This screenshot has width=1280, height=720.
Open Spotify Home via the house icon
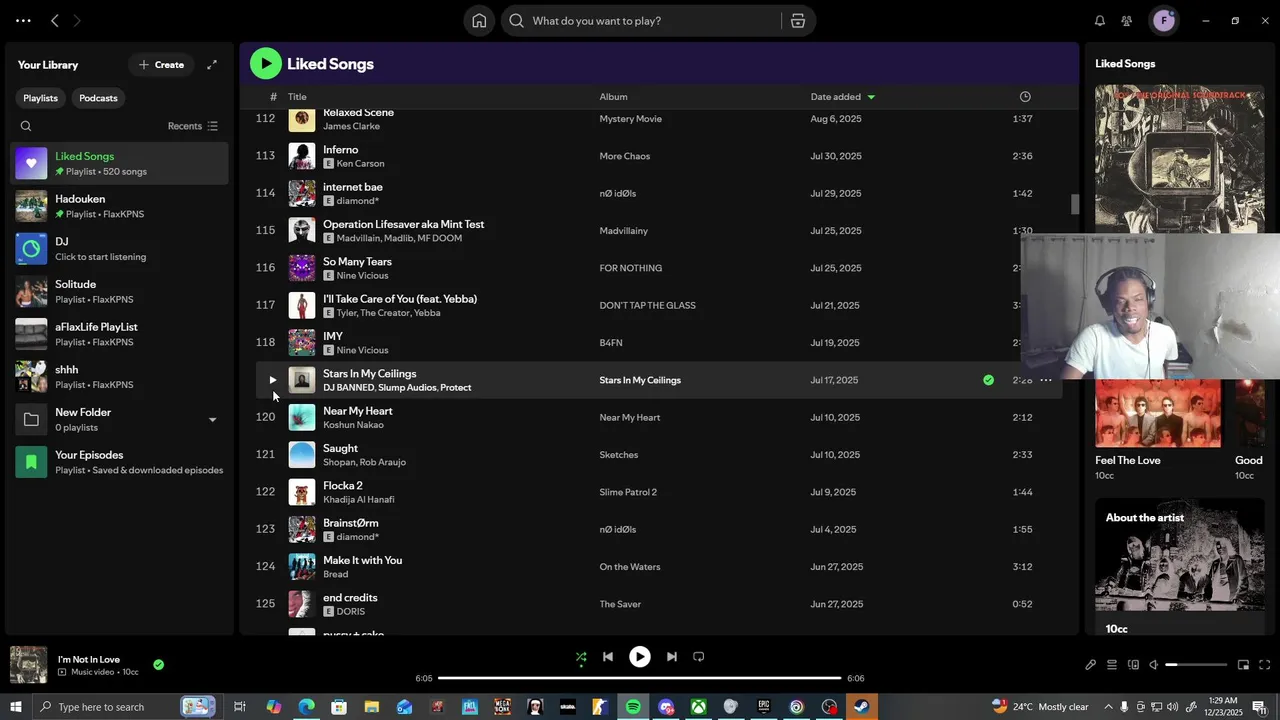(x=479, y=20)
